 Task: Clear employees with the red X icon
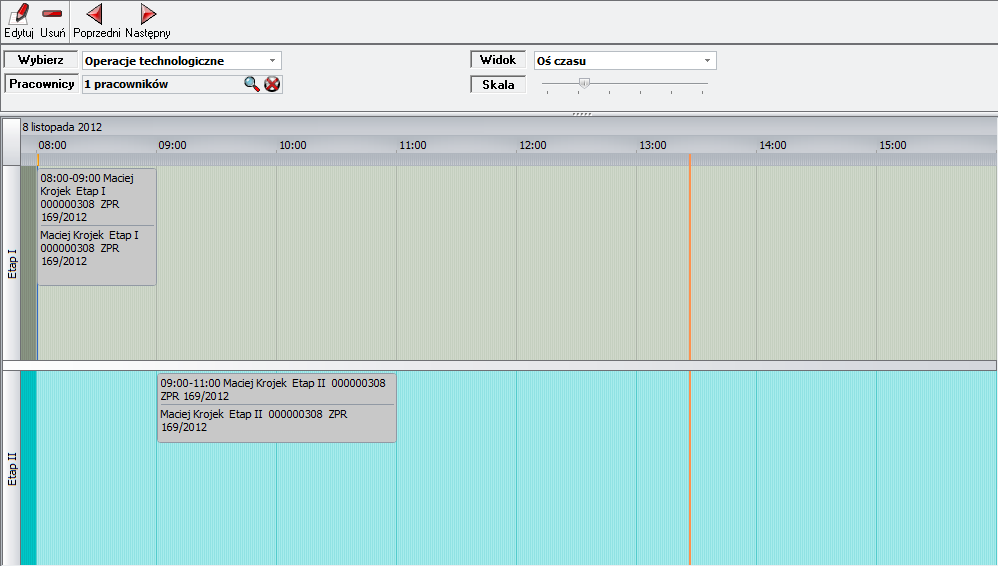point(272,84)
